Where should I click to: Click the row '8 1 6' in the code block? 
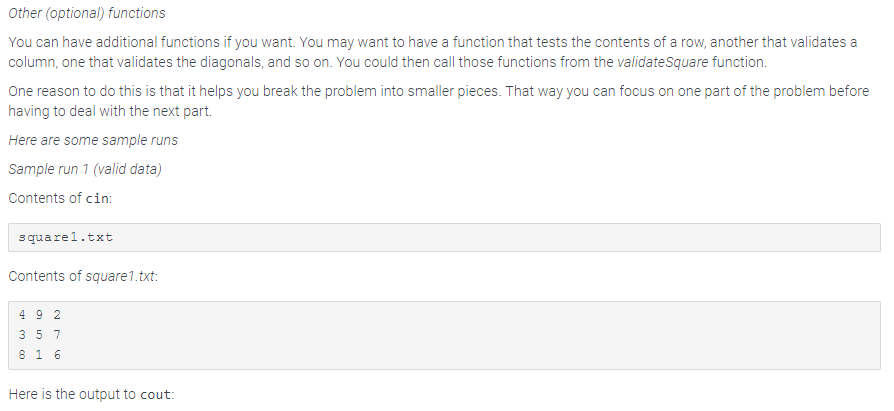pos(40,353)
